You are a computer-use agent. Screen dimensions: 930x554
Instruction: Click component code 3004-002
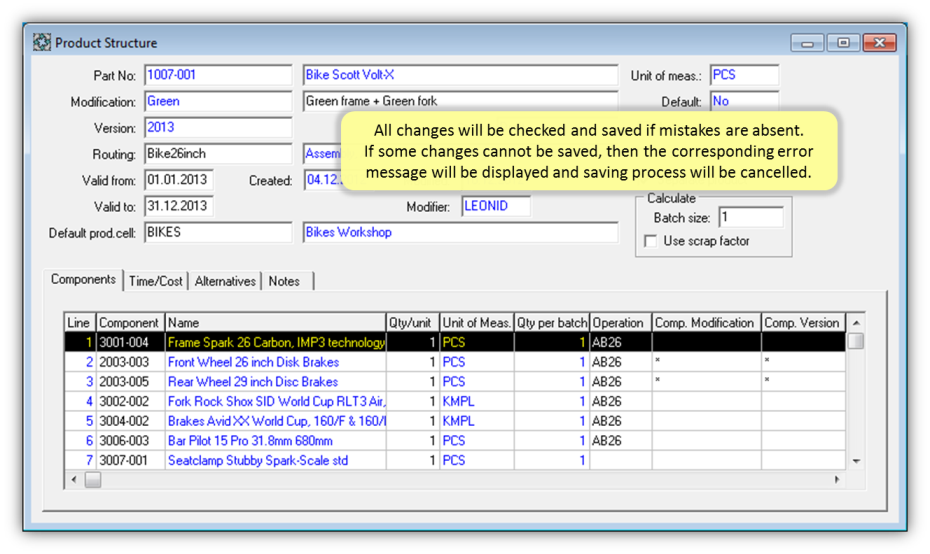[130, 421]
